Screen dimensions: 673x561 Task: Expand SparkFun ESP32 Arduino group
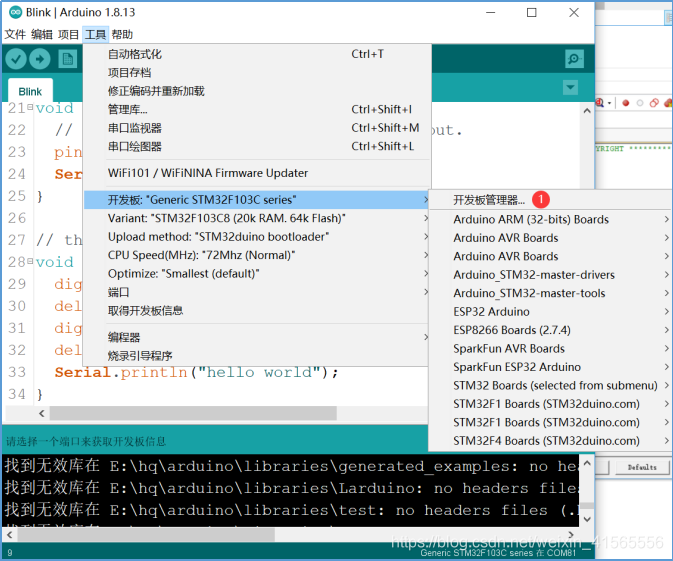pos(550,367)
